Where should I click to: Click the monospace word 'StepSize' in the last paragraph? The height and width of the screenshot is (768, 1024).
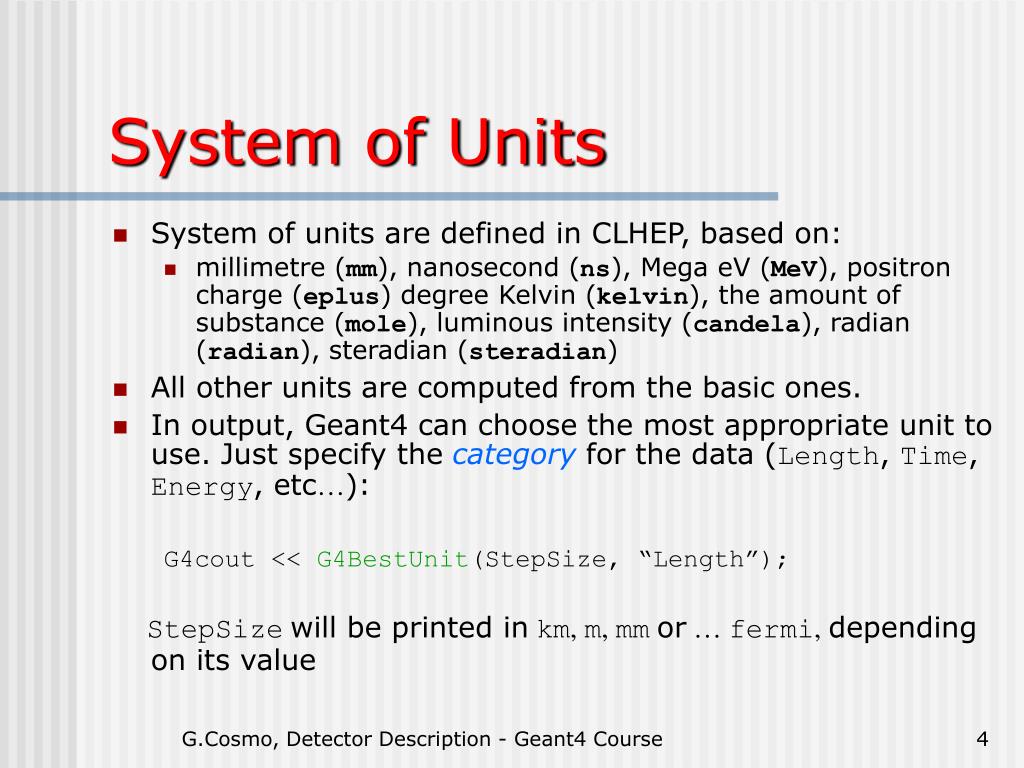(x=215, y=630)
